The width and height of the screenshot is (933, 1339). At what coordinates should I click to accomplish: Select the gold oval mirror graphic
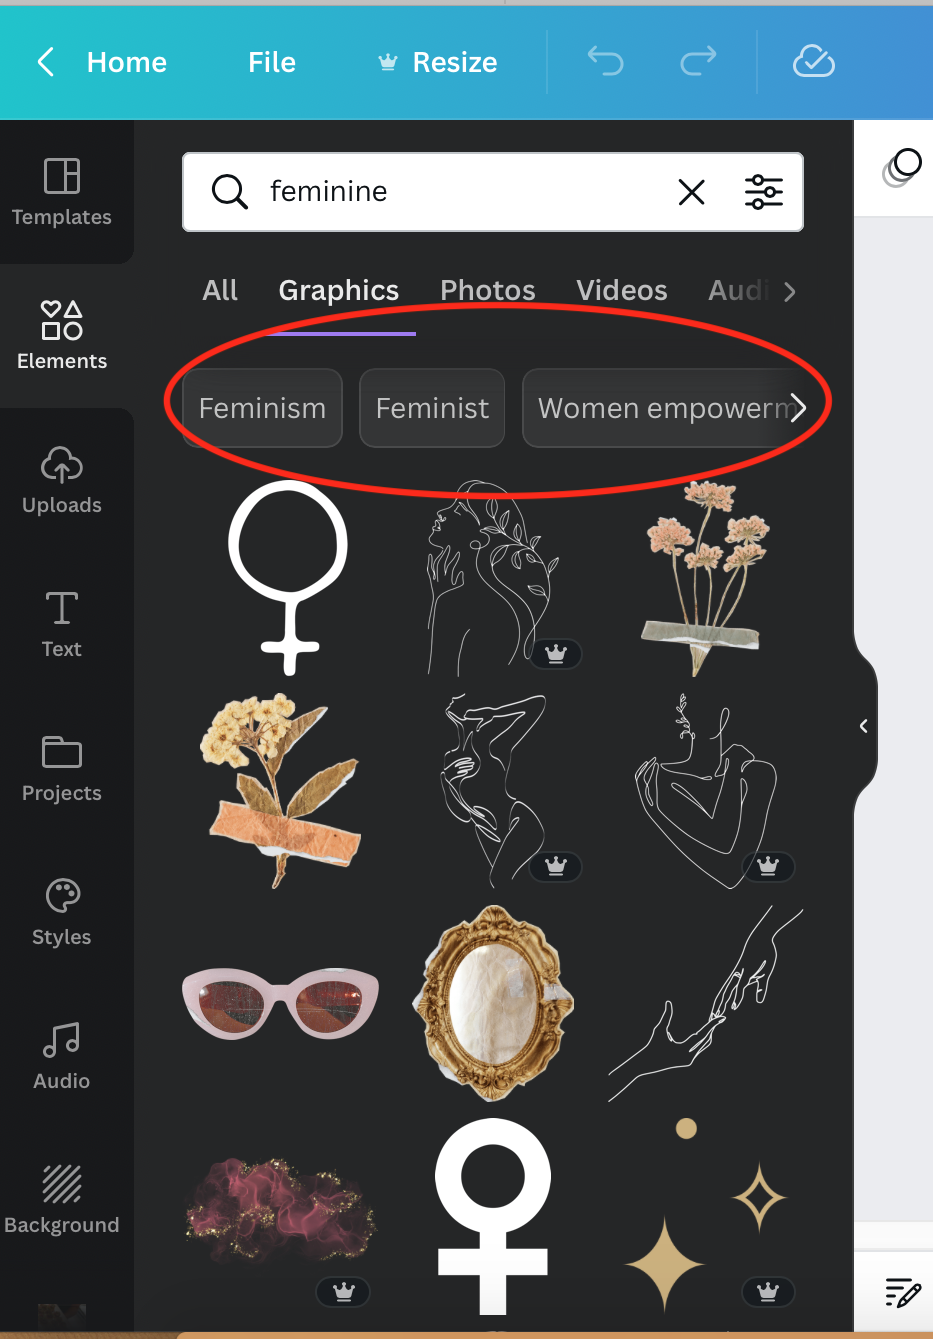(493, 1002)
